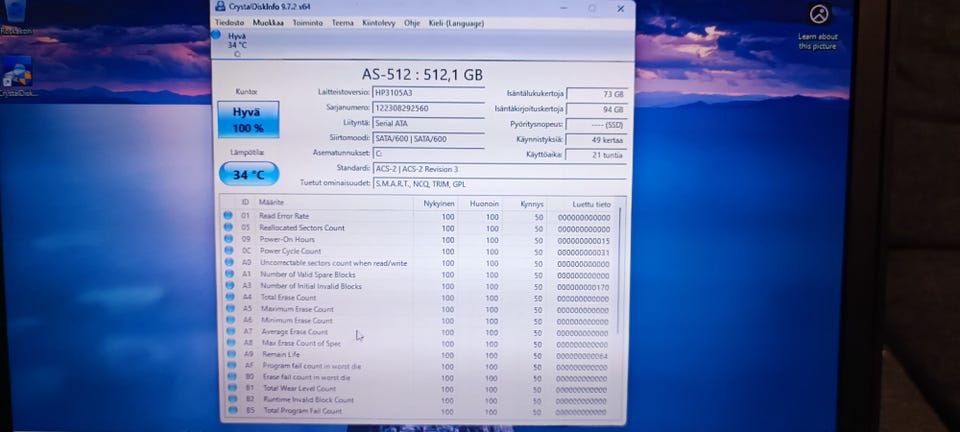The height and width of the screenshot is (432, 960).
Task: Click the Käyttöaika value 21 tuntia
Action: click(596, 155)
